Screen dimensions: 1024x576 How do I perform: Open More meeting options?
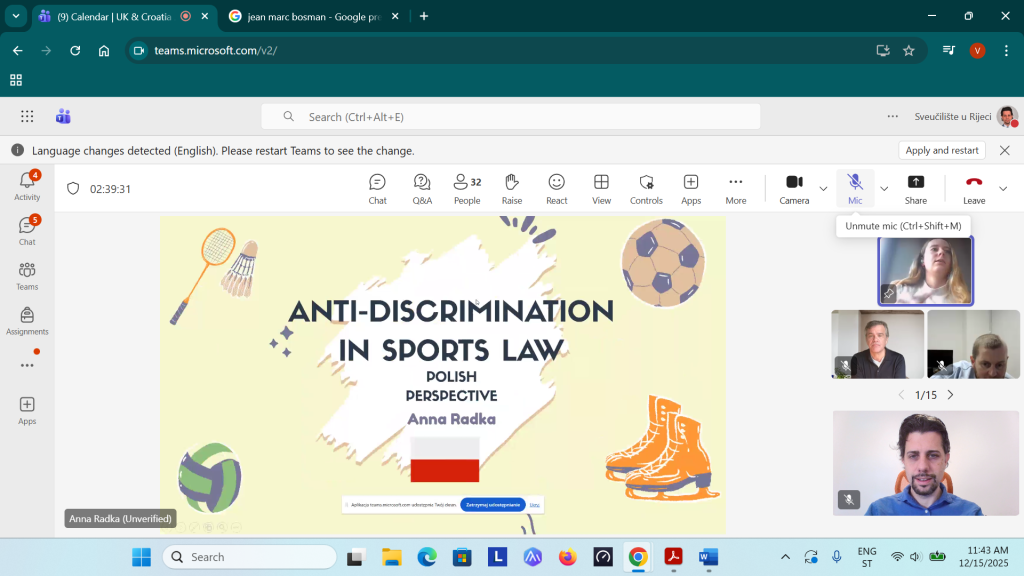[x=736, y=187]
